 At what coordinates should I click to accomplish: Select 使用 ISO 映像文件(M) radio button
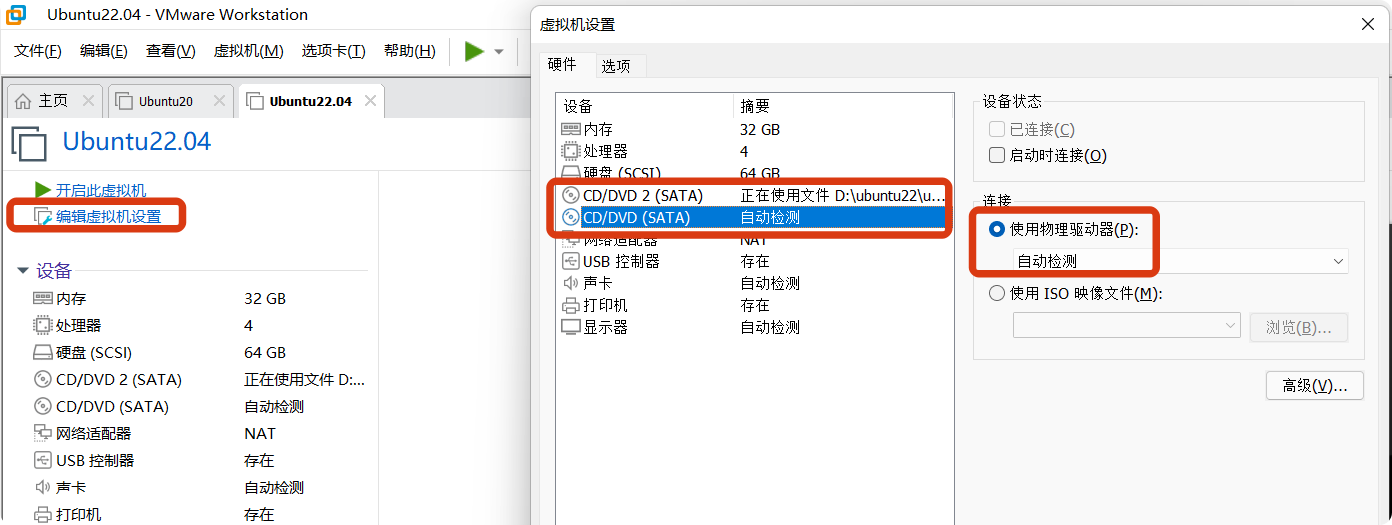pyautogui.click(x=996, y=293)
